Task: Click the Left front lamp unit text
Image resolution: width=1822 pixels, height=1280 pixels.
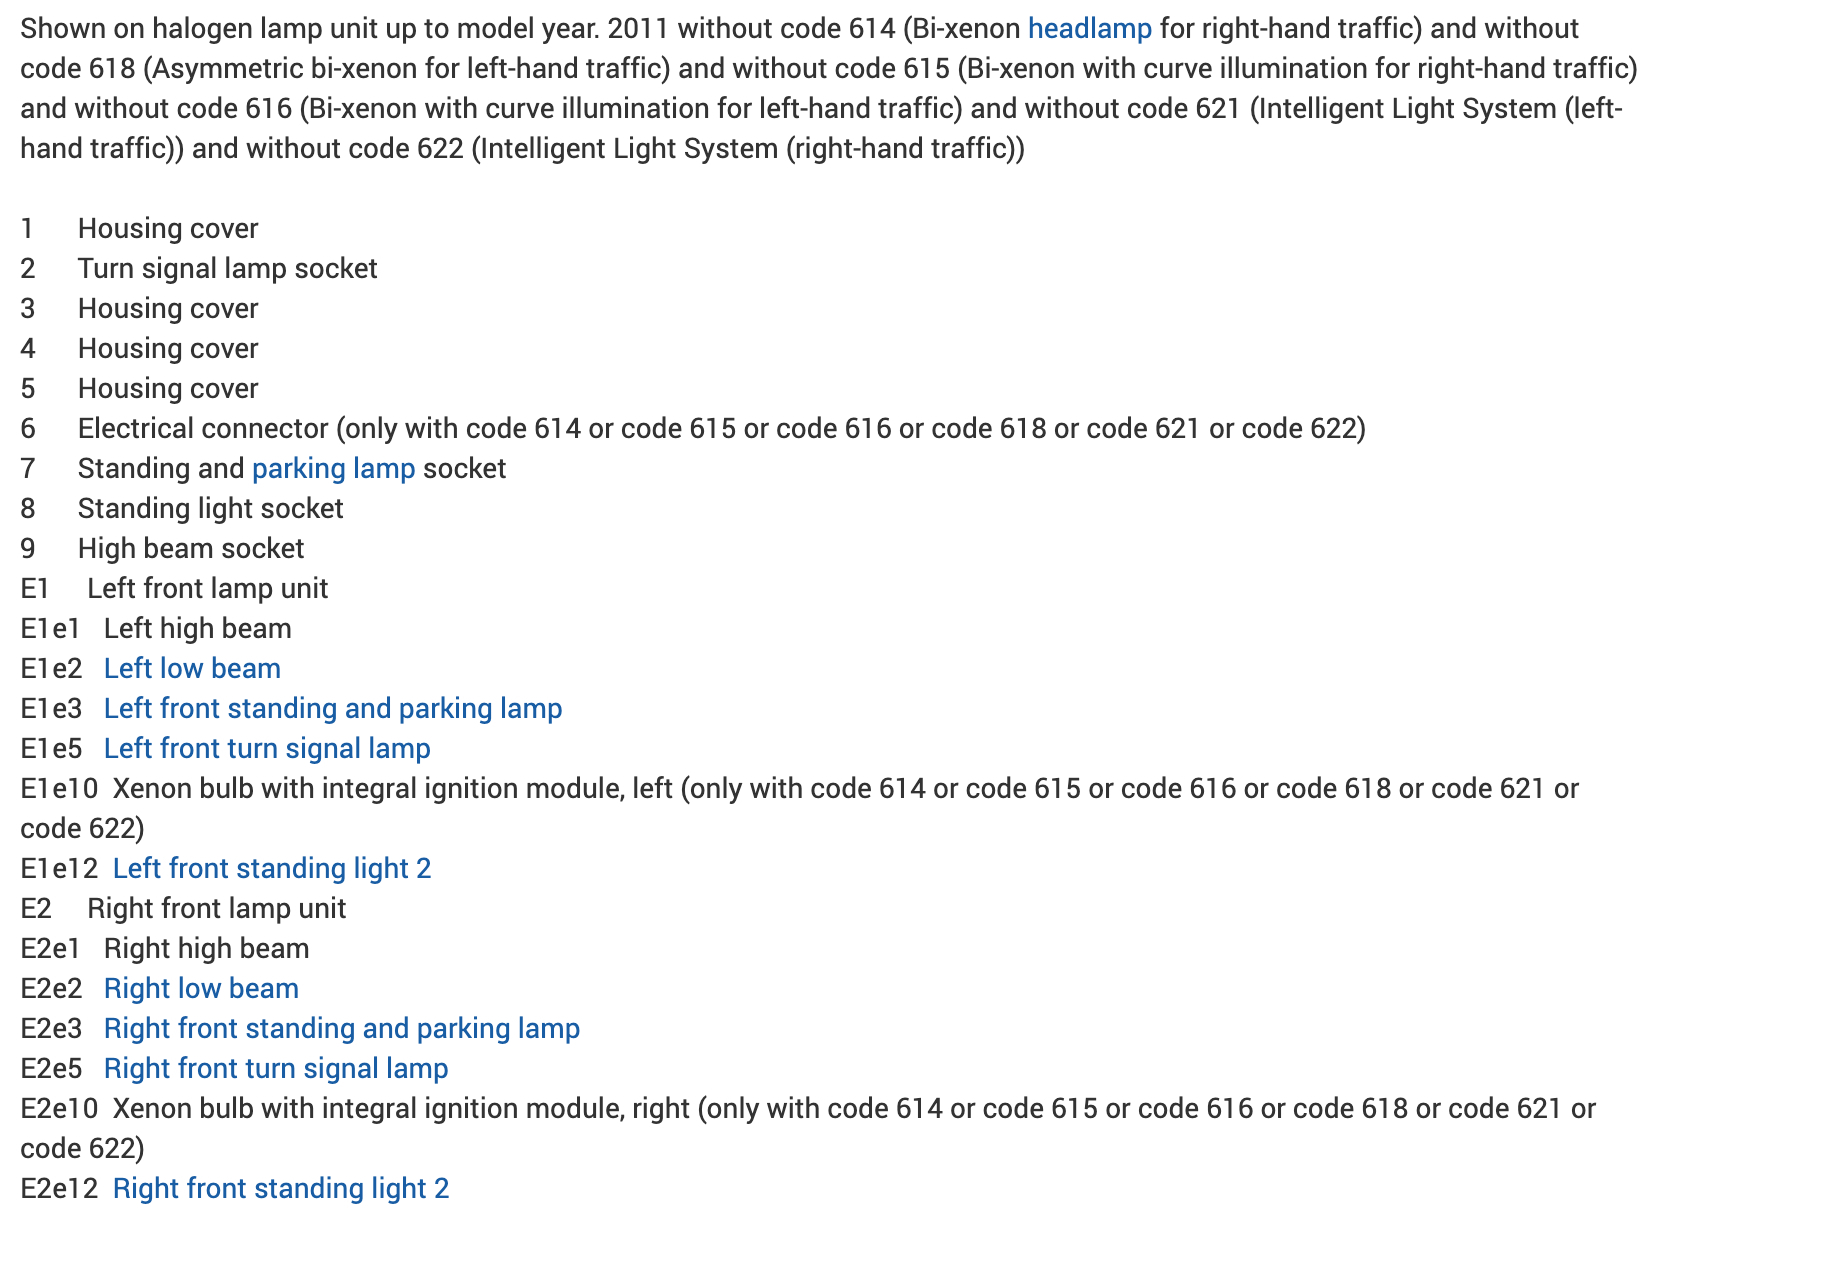Action: pos(207,588)
